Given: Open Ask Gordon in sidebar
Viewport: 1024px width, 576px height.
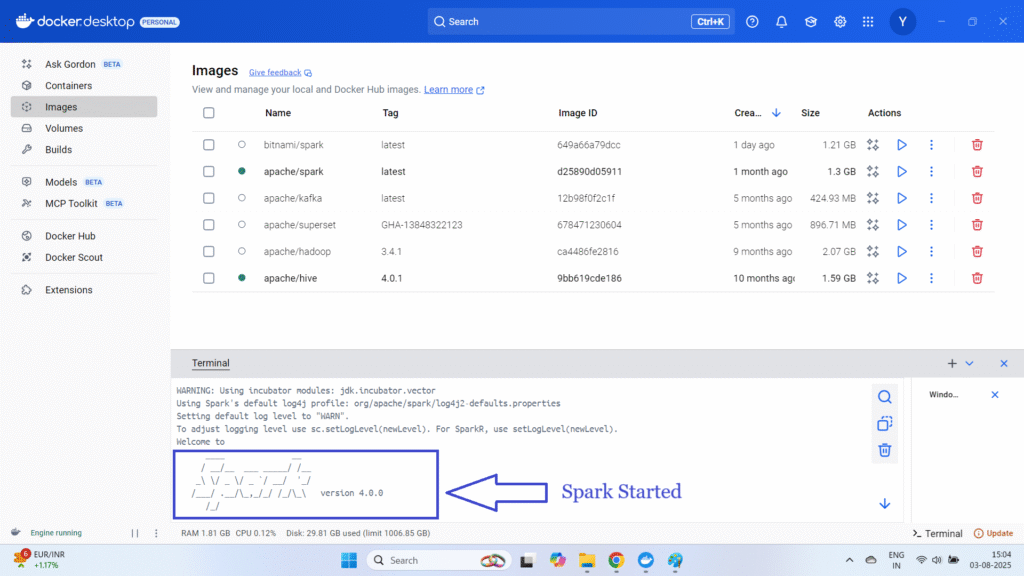Looking at the screenshot, I should pos(84,64).
